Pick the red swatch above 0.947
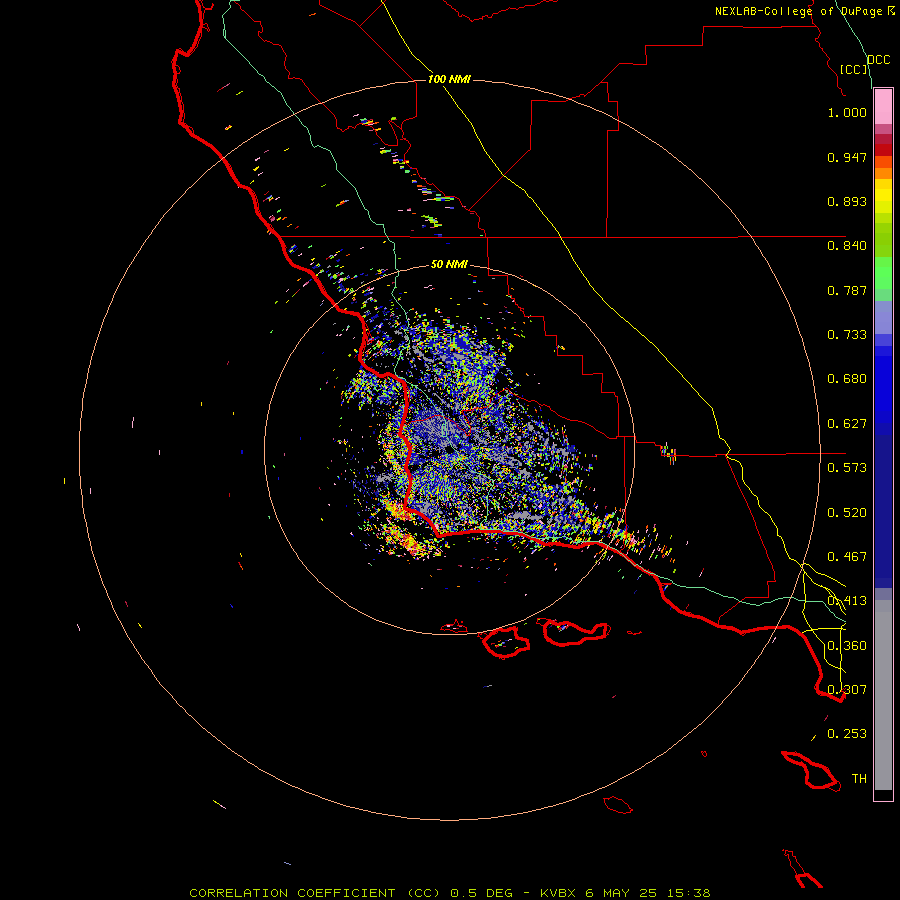The width and height of the screenshot is (900, 900). [x=883, y=150]
